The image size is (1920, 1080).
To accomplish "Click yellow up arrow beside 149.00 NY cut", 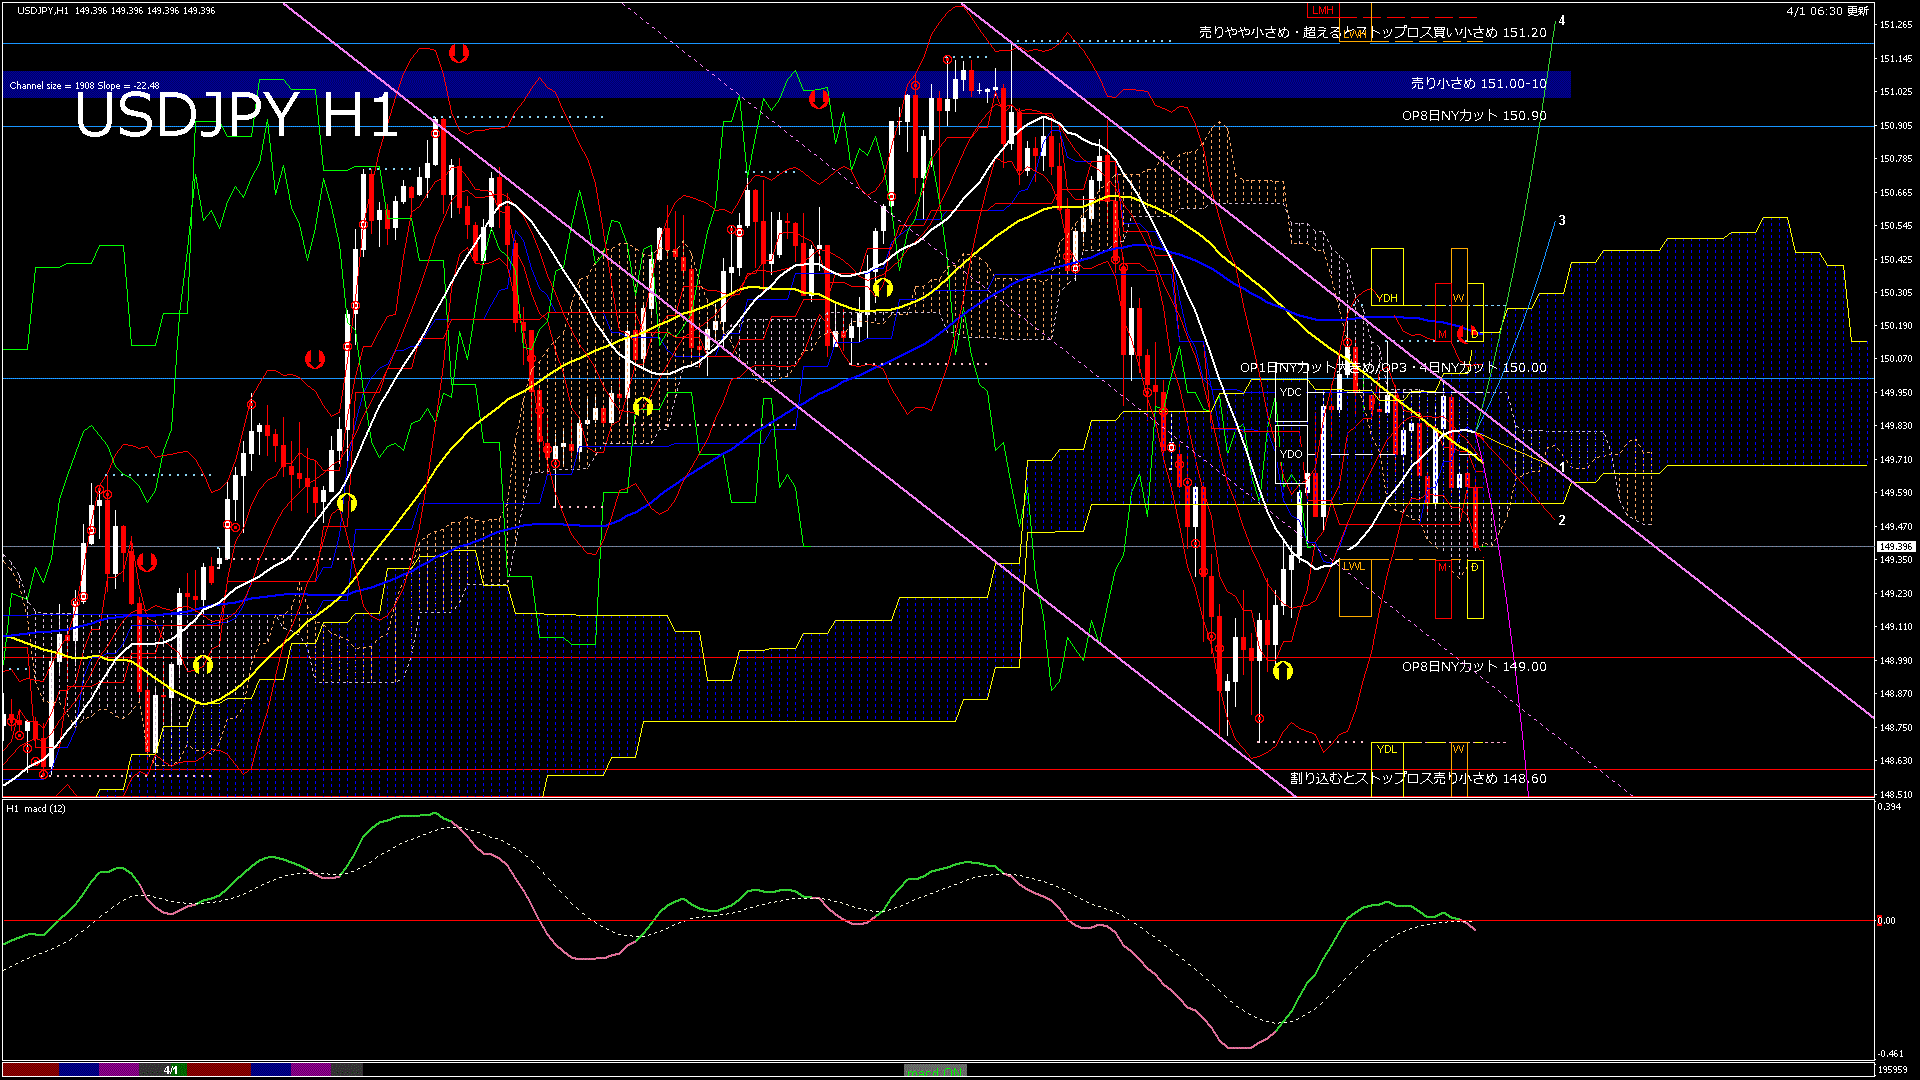I will pyautogui.click(x=1283, y=671).
